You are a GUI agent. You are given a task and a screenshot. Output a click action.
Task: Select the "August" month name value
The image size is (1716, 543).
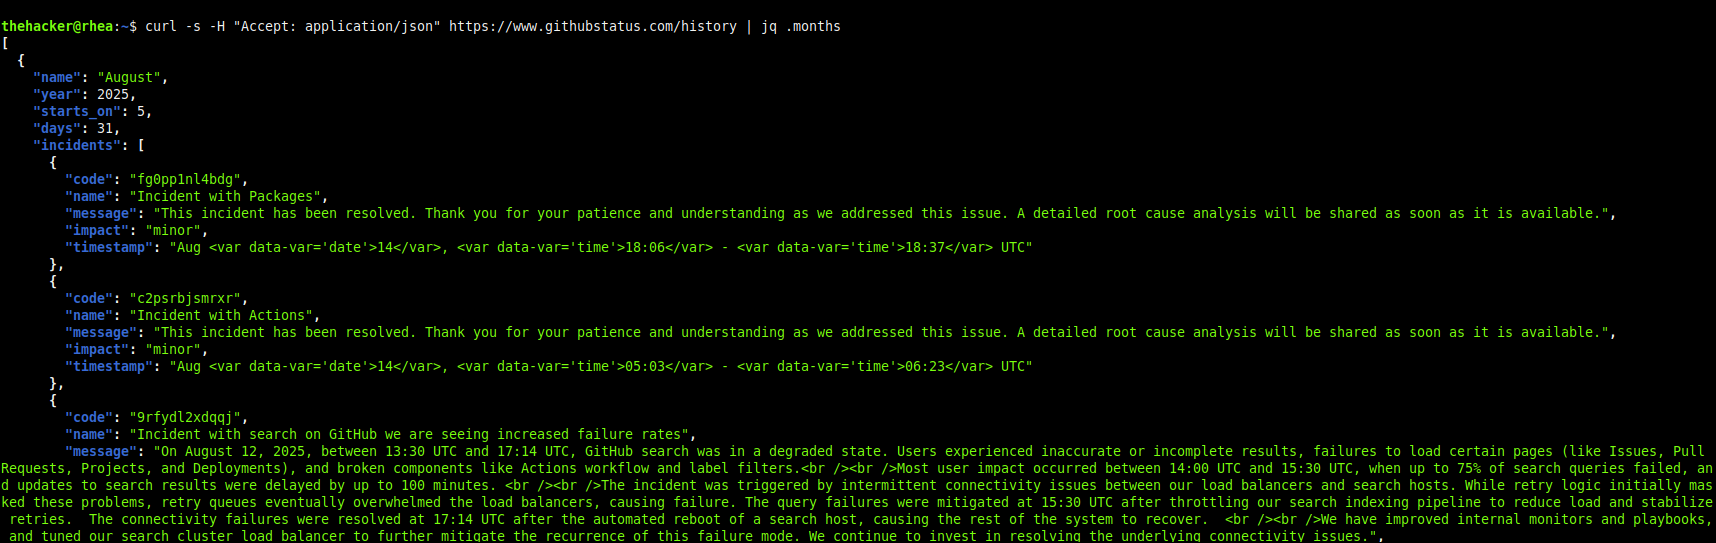pyautogui.click(x=129, y=78)
